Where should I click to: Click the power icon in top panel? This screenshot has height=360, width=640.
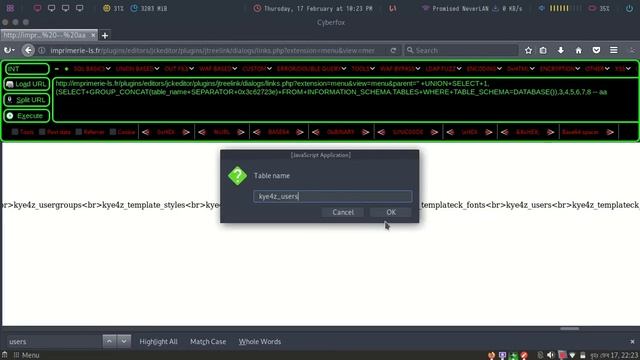pos(629,8)
